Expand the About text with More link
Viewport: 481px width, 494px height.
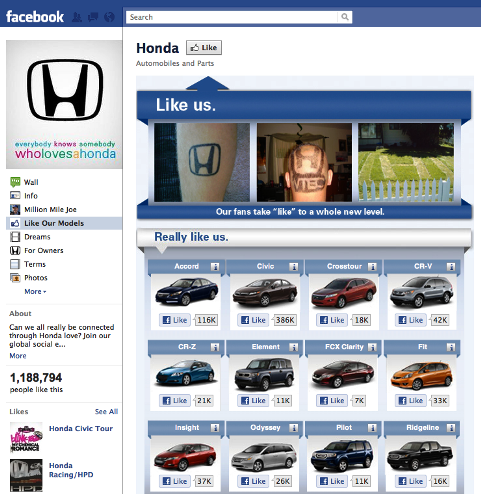[18, 356]
